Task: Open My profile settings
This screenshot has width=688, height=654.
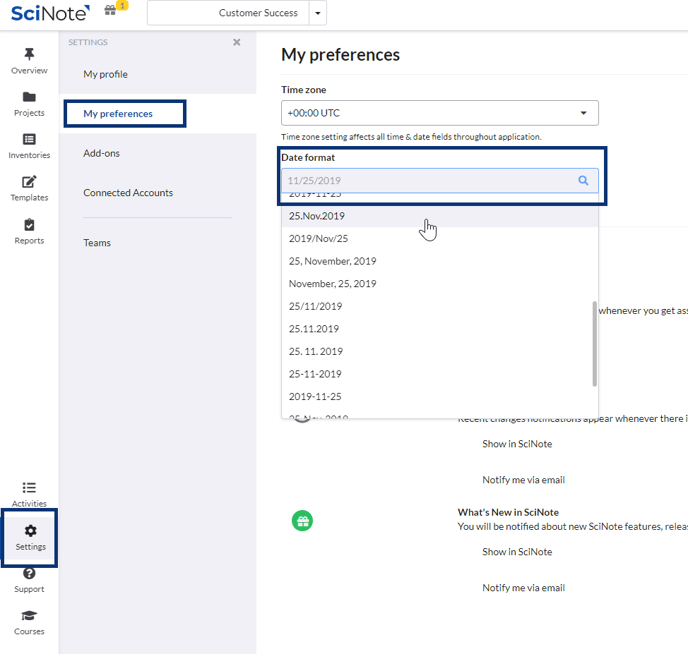Action: [105, 74]
